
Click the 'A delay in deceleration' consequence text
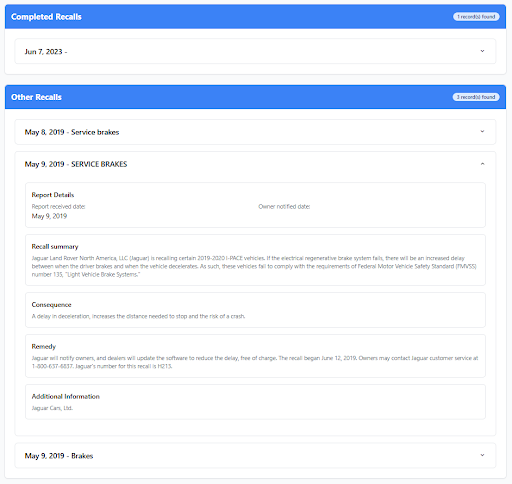pos(138,316)
